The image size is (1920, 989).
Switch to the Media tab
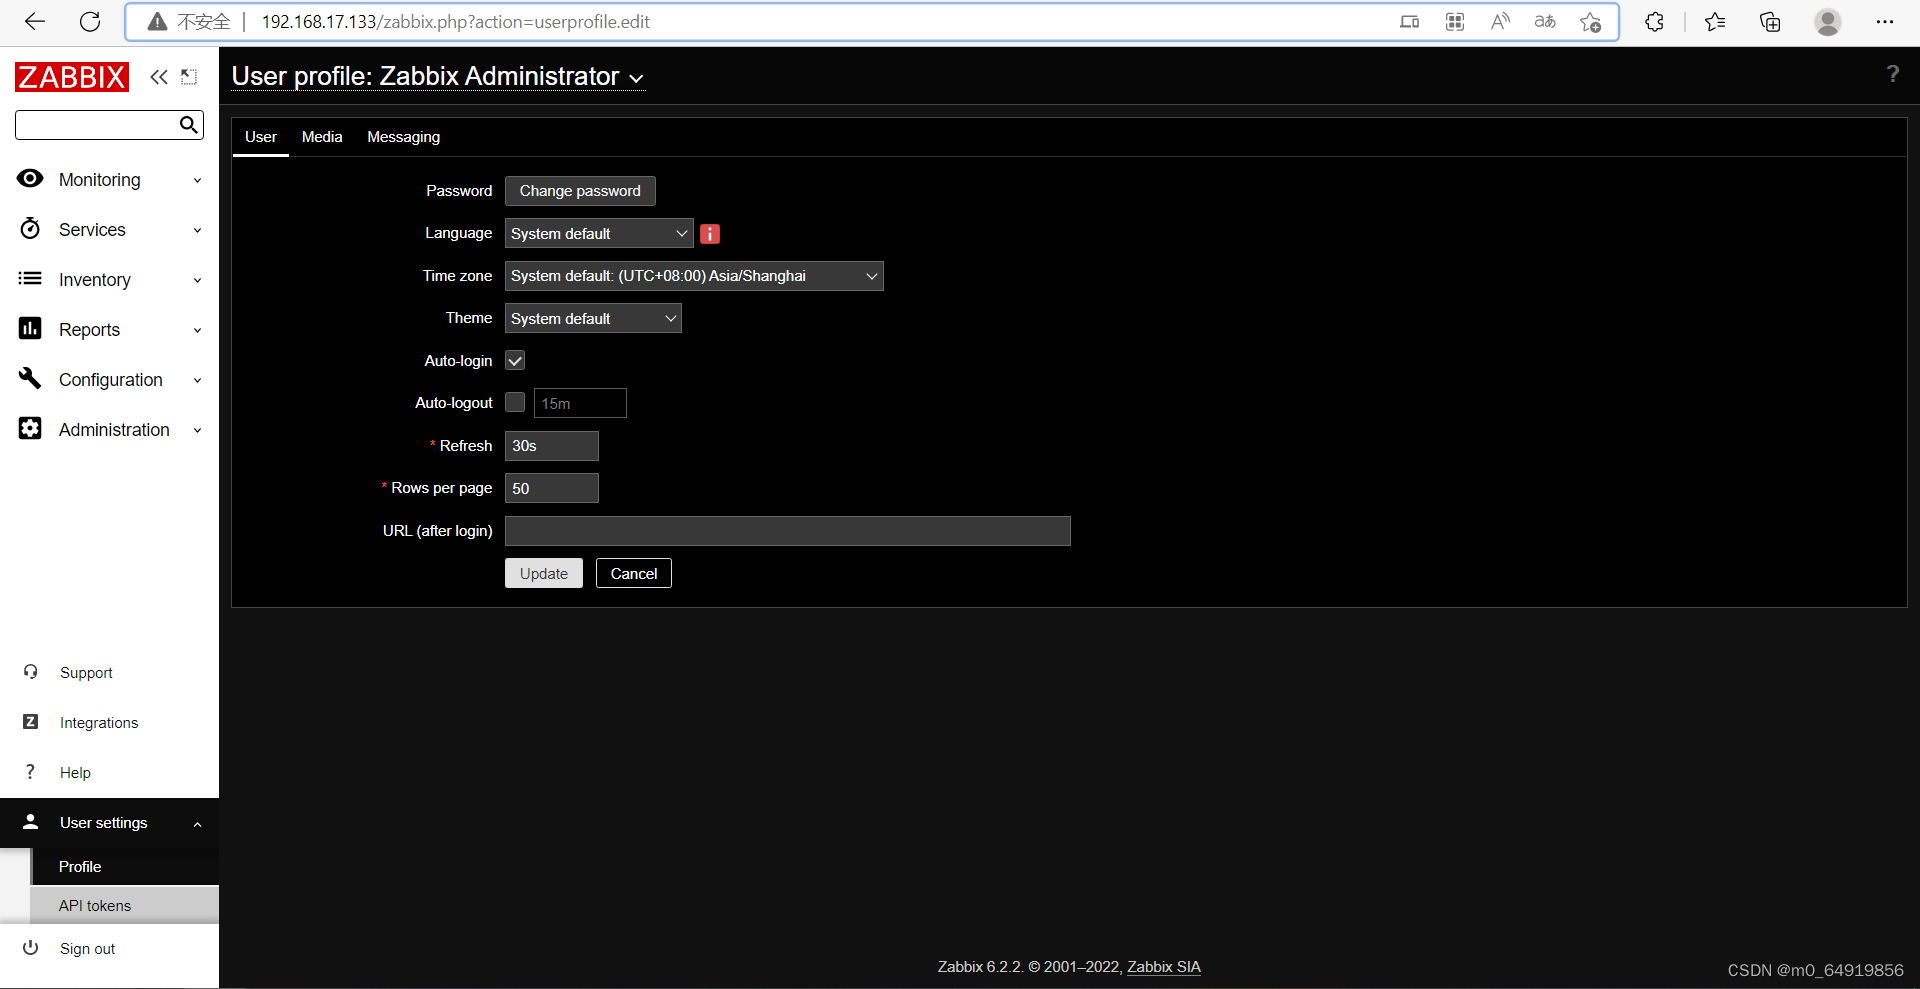(322, 137)
